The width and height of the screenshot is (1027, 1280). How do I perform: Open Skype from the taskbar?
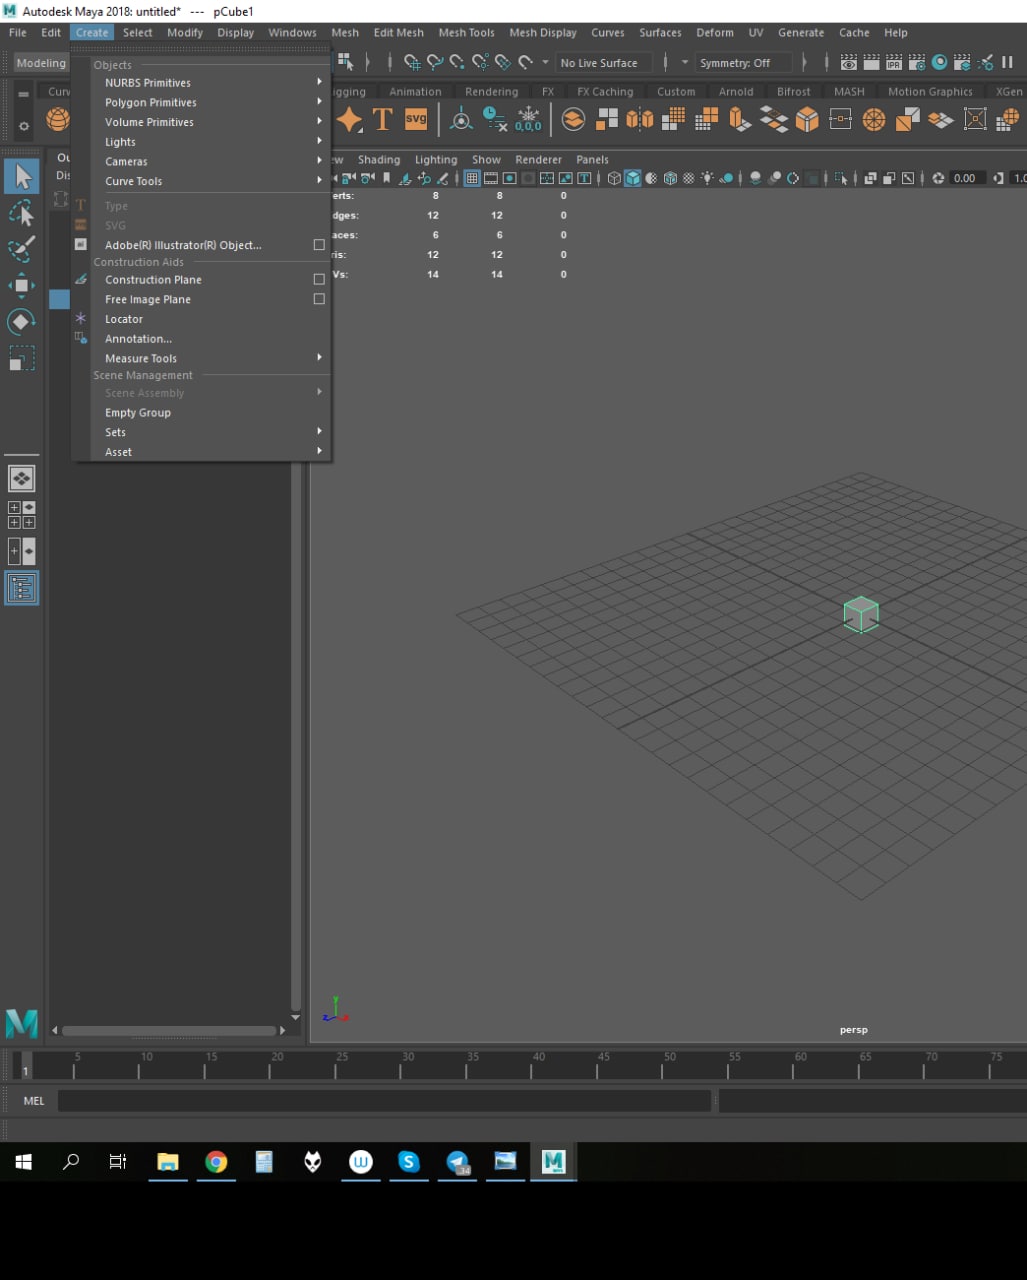click(408, 1161)
